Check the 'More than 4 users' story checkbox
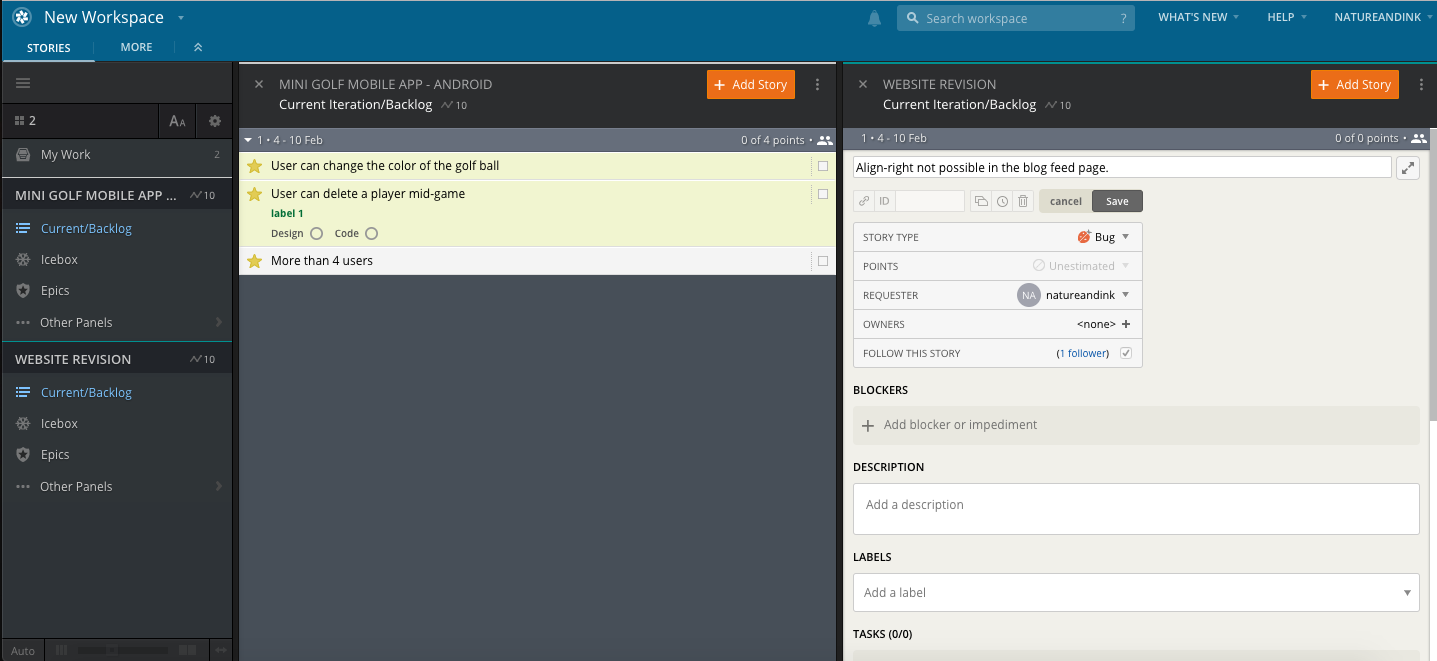Viewport: 1437px width, 661px height. pos(823,261)
